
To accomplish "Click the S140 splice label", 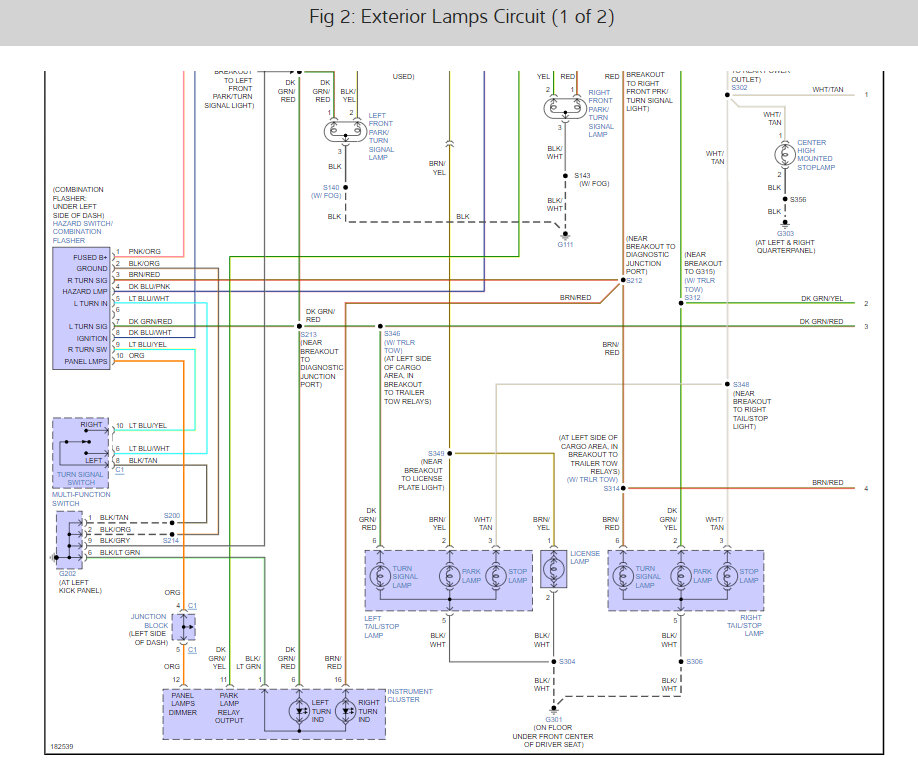I will tap(331, 187).
